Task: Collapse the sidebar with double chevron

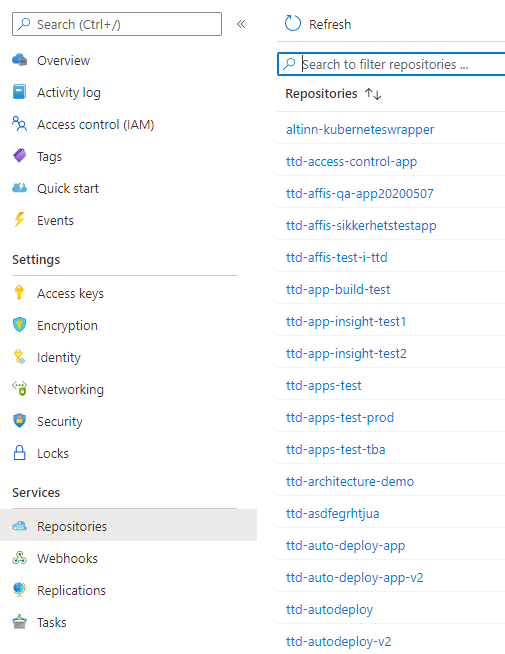Action: [x=241, y=24]
